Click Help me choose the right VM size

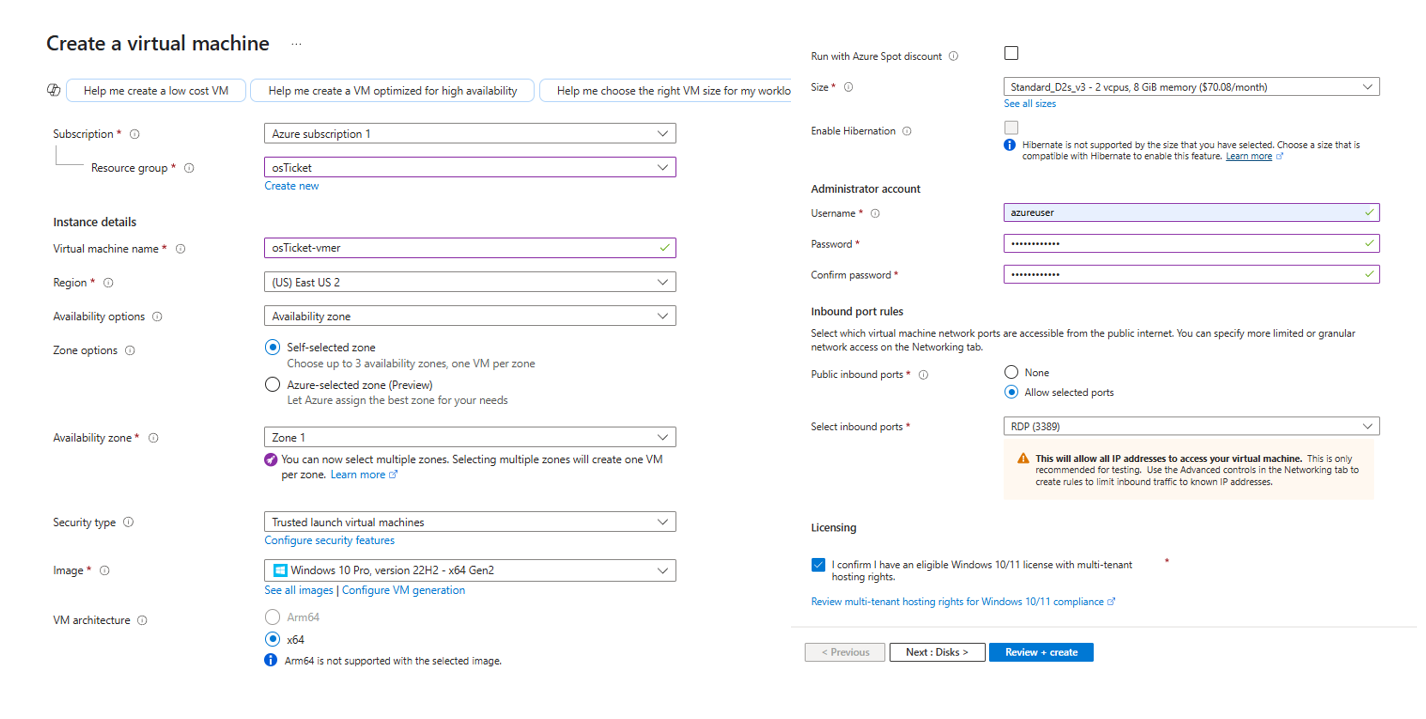tap(666, 91)
